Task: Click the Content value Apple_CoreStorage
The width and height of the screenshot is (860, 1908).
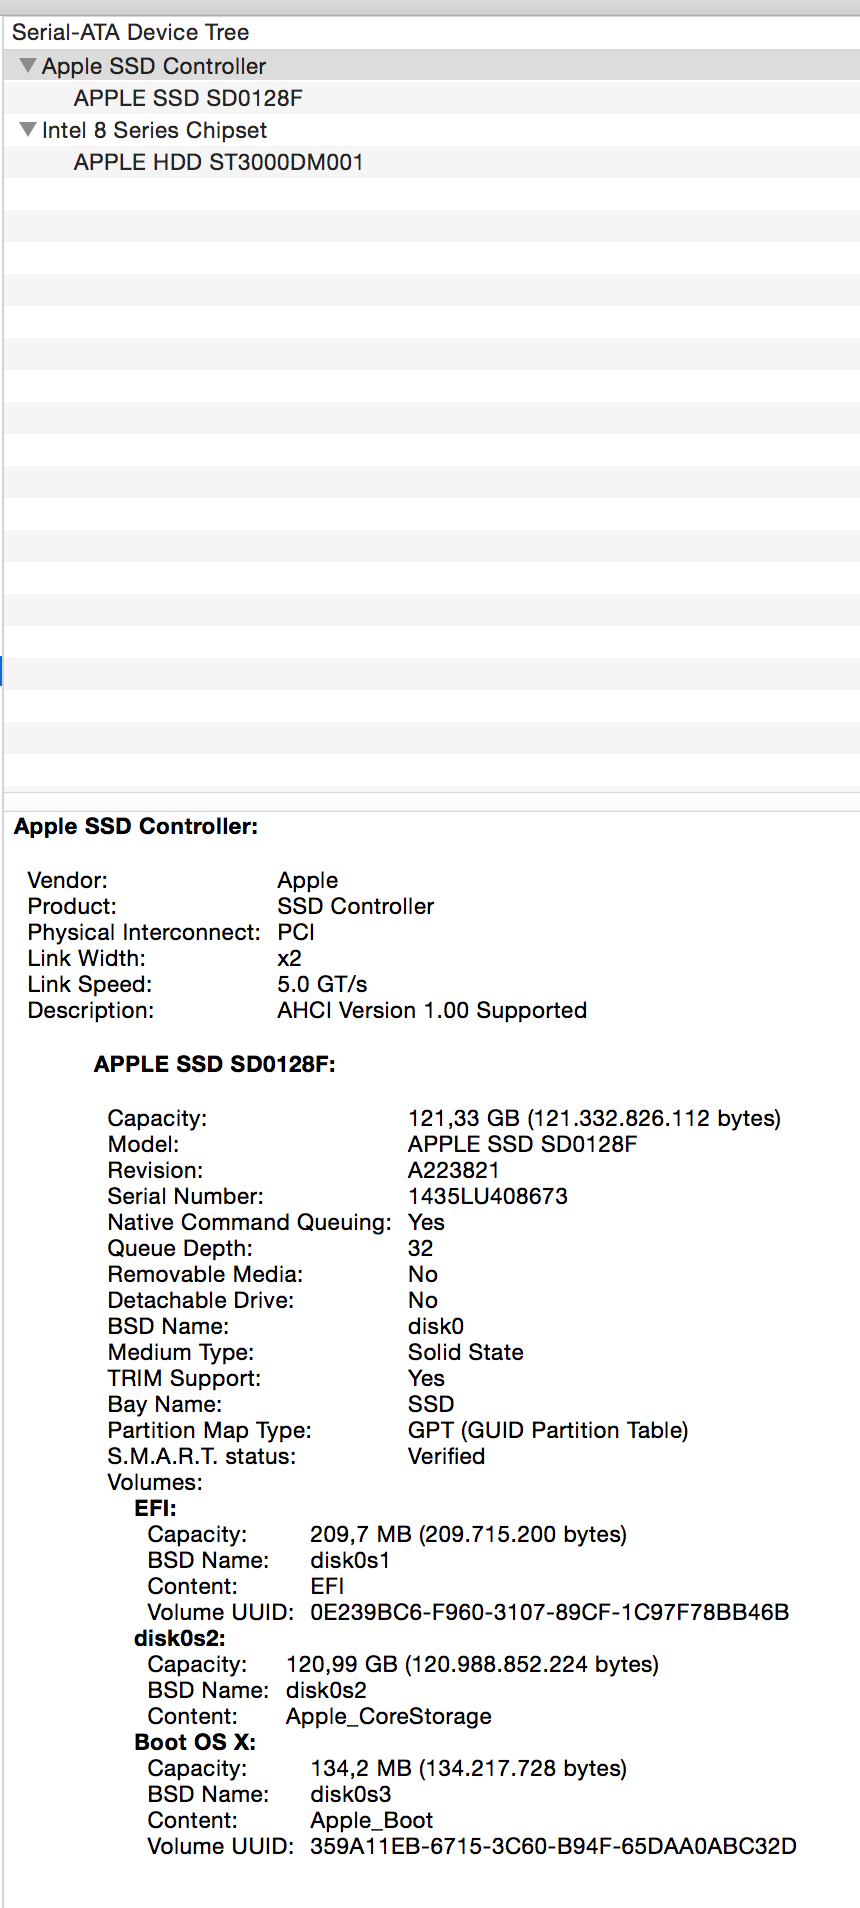Action: pos(389,1717)
